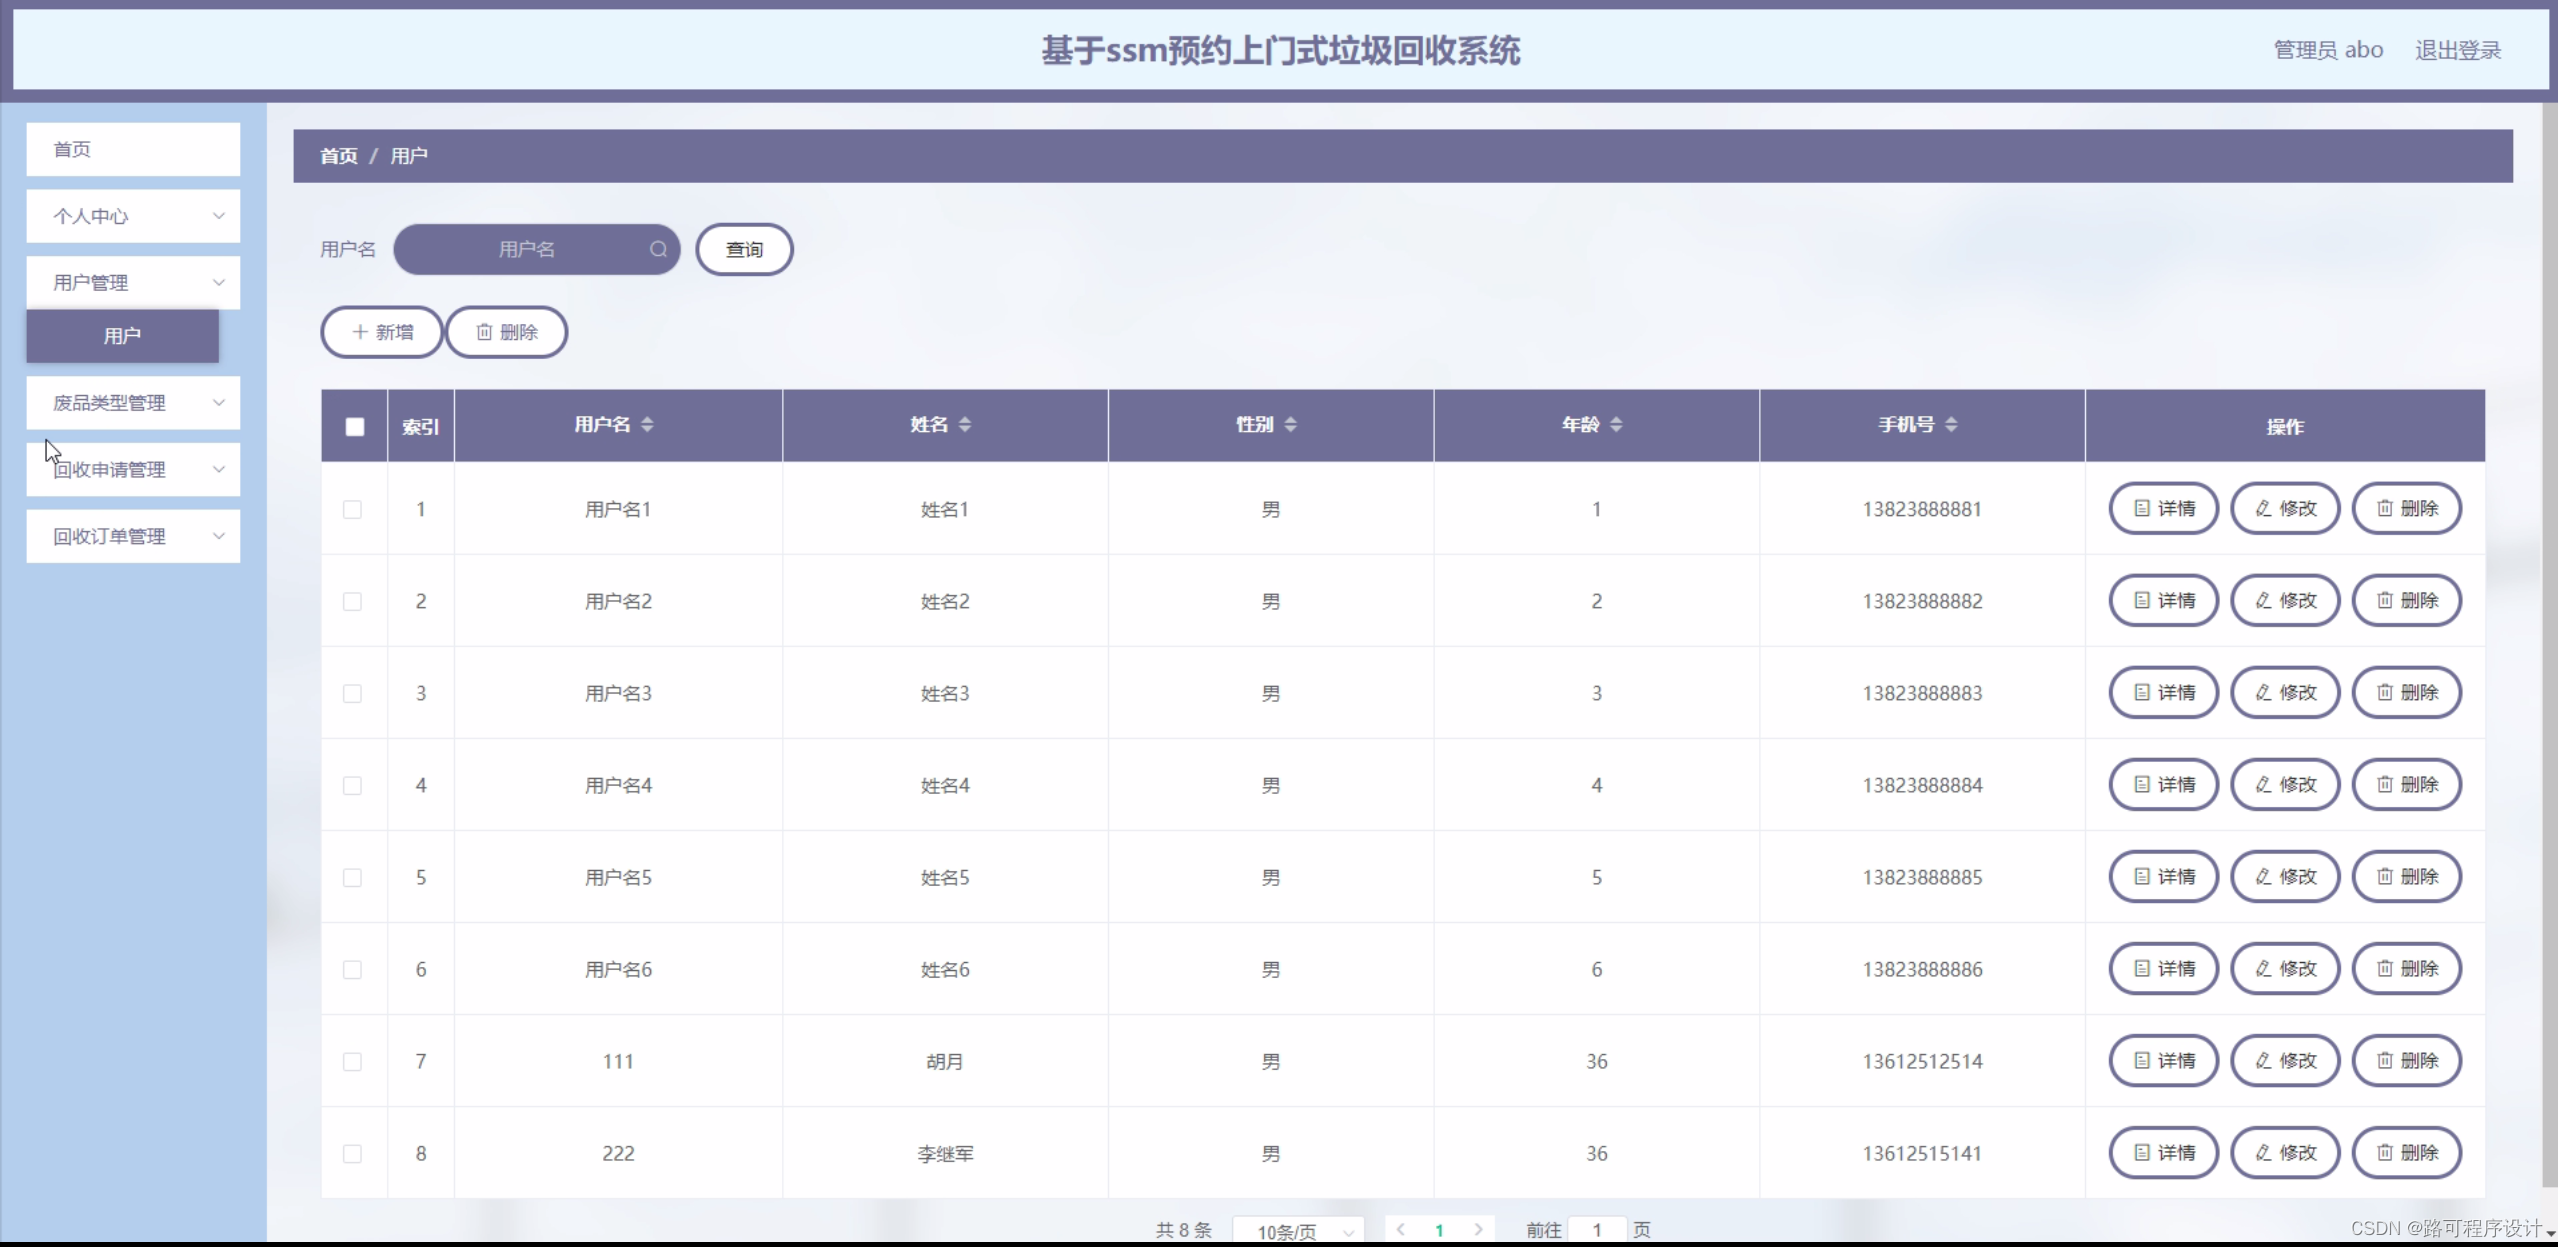Click the 查询 search button

coord(744,250)
